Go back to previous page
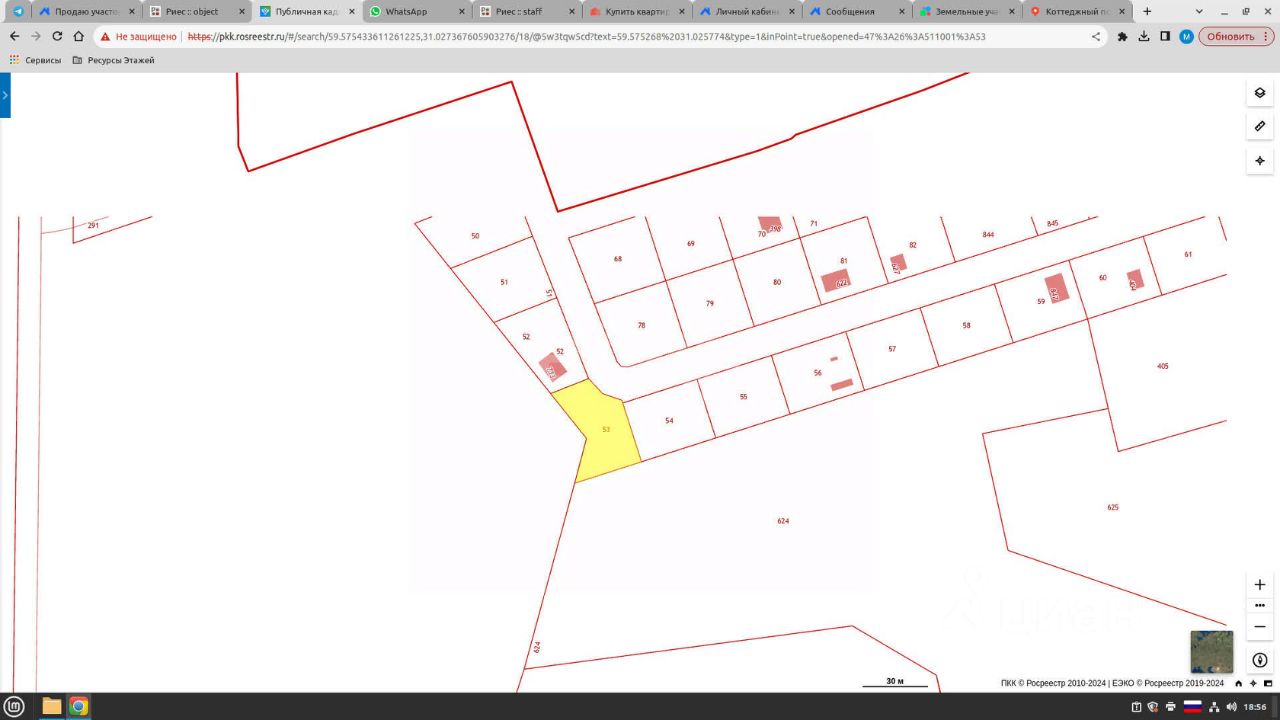The height and width of the screenshot is (720, 1280). (14, 36)
